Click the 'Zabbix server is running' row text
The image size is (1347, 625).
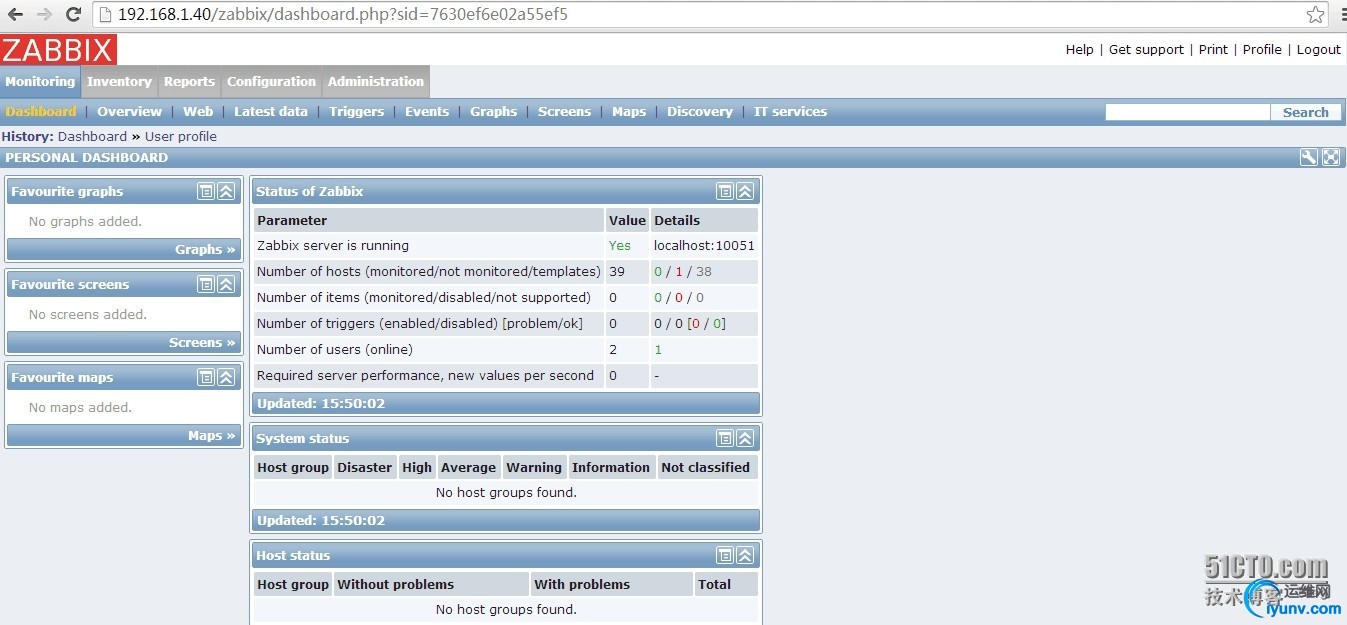[x=333, y=245]
